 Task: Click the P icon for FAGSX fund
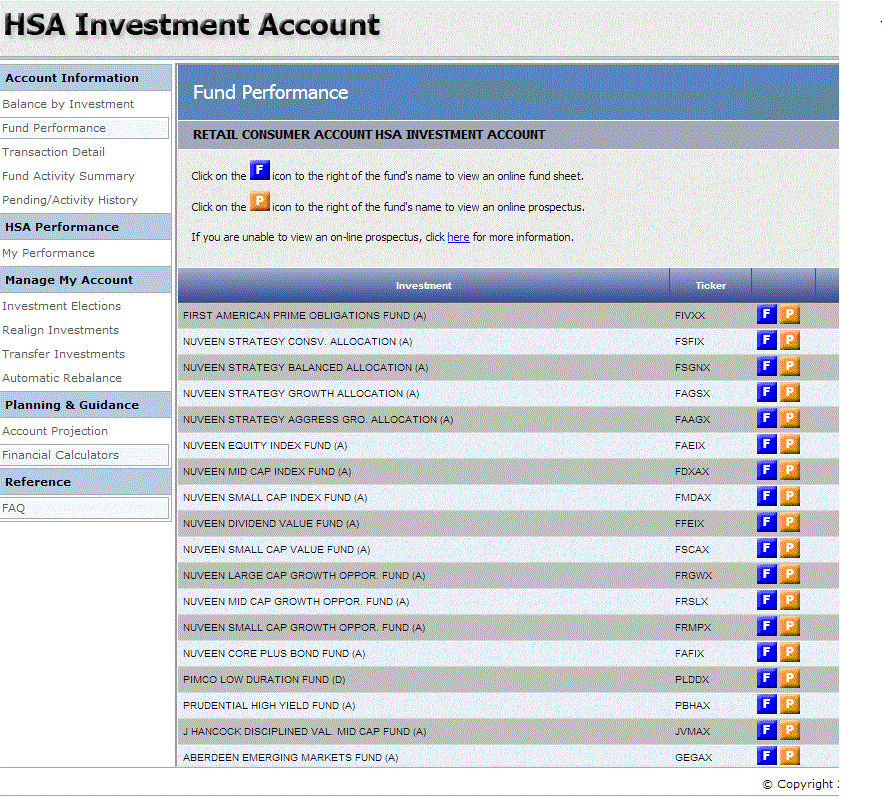coord(790,392)
